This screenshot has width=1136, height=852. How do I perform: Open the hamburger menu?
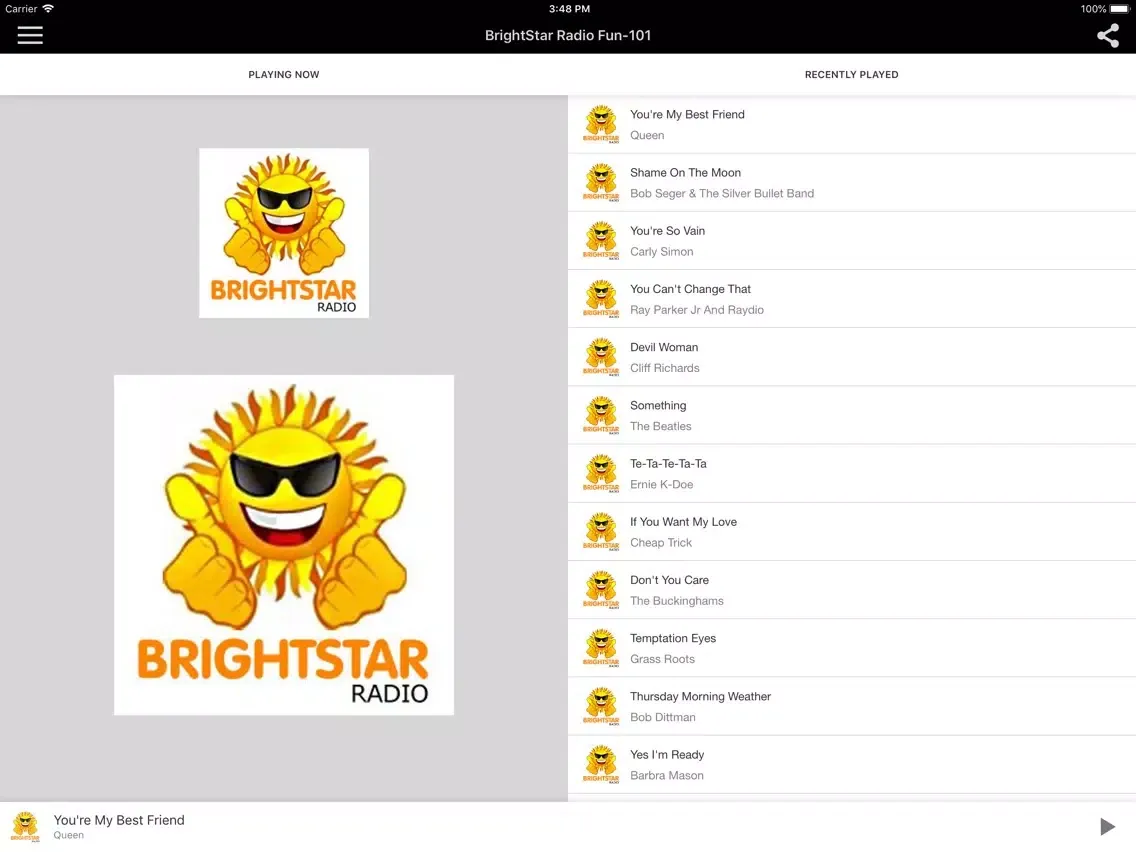click(30, 36)
